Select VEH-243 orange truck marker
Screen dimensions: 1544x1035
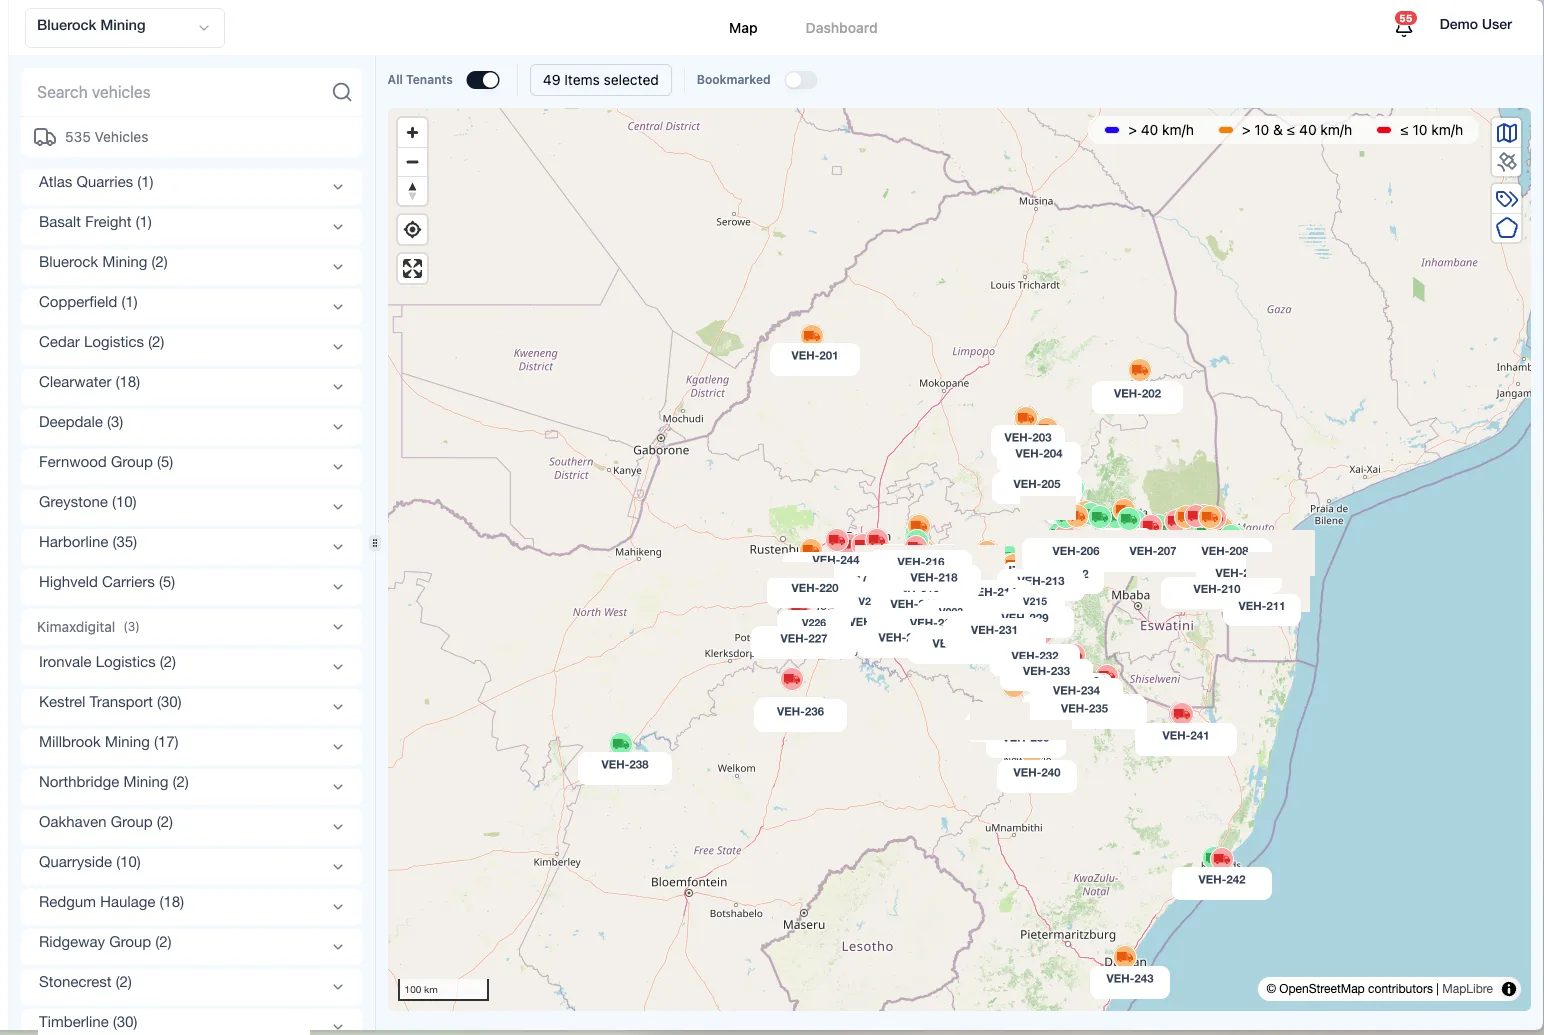click(x=1125, y=956)
